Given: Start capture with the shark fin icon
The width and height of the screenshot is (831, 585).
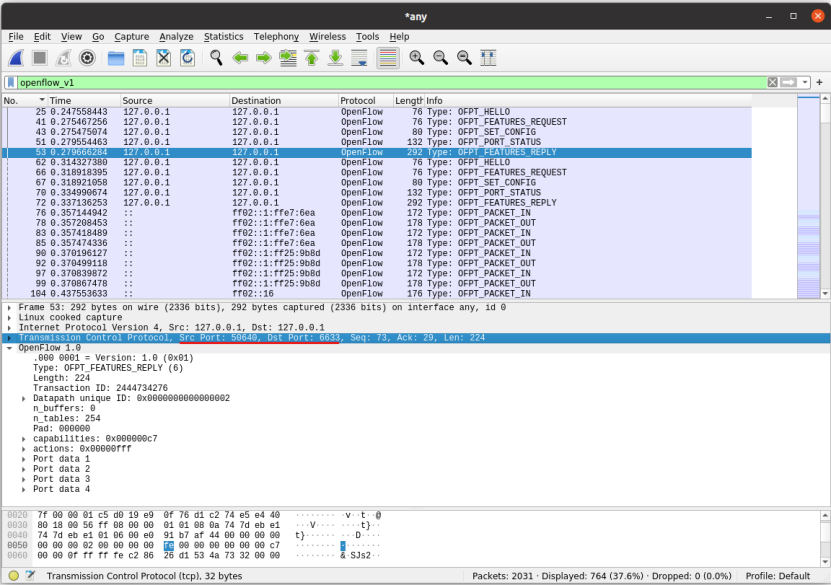Looking at the screenshot, I should (16, 58).
